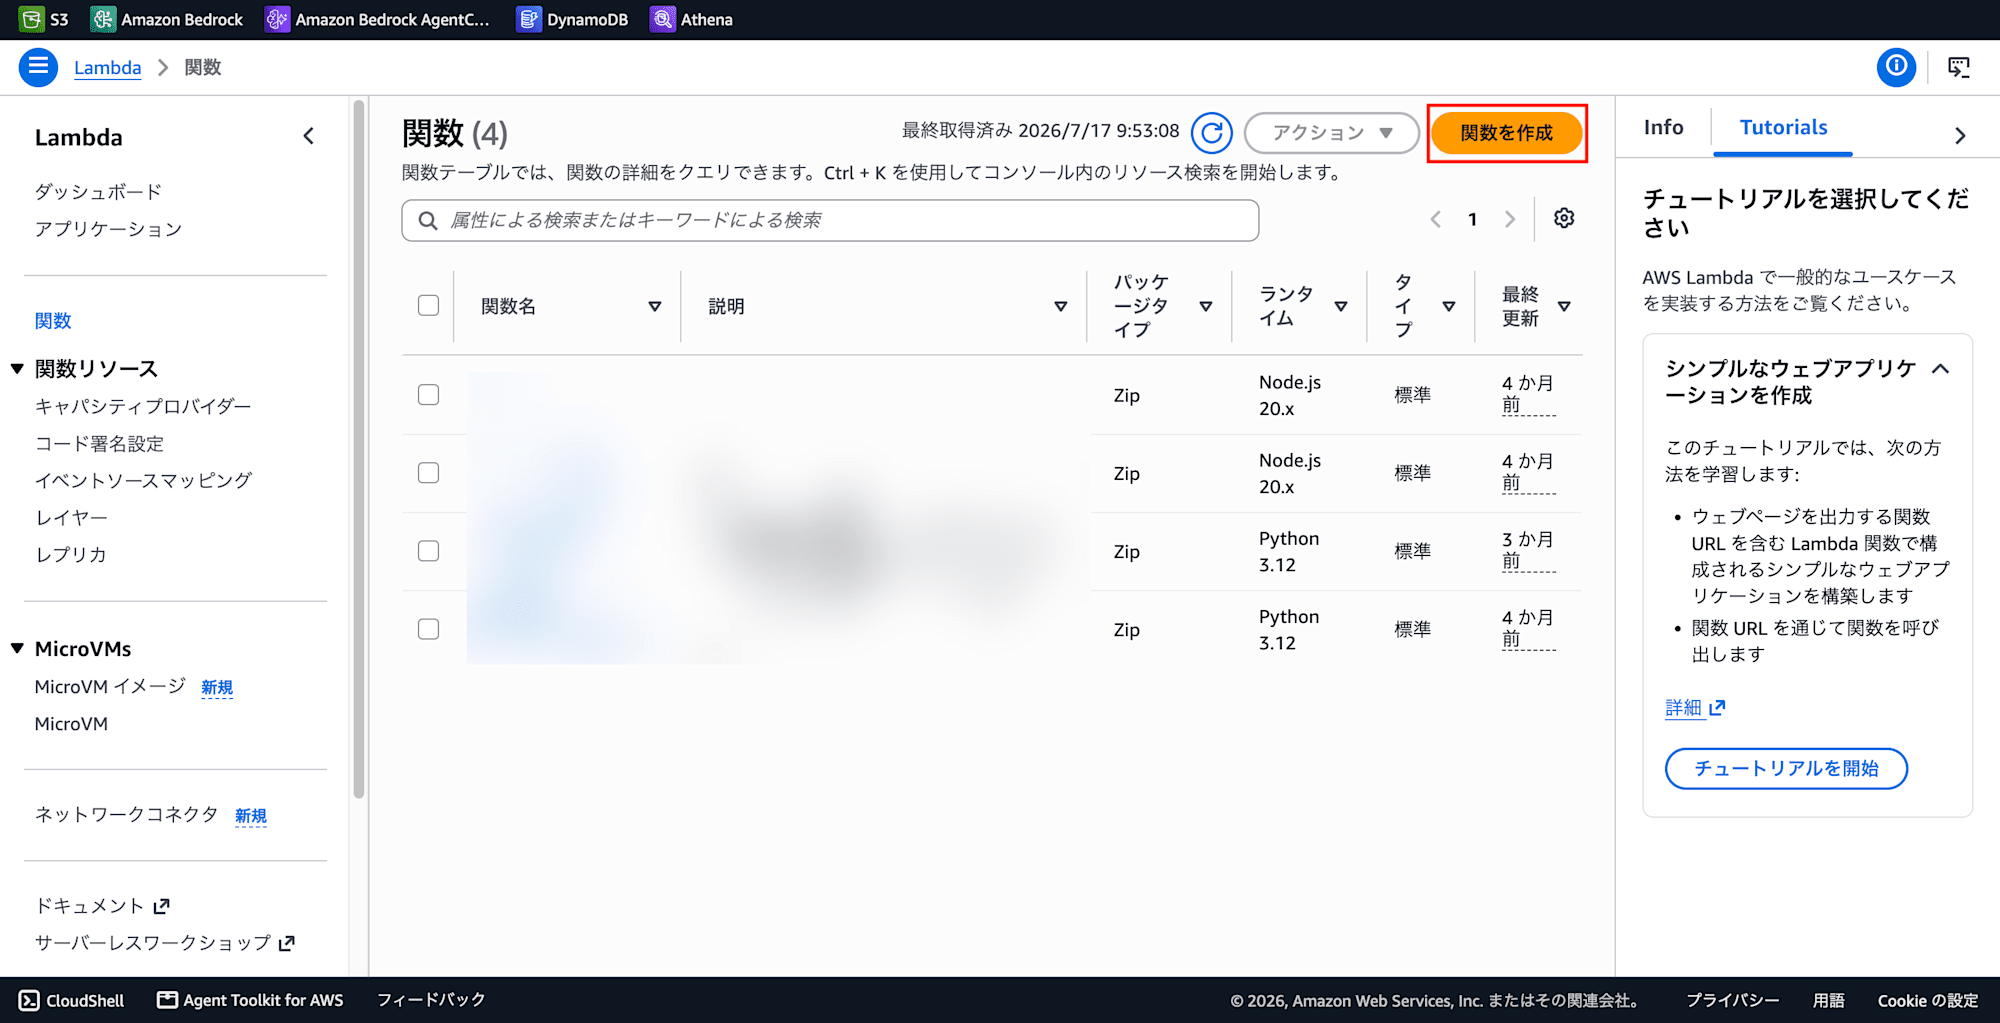This screenshot has width=2000, height=1023.
Task: Collapse the MicroVMs section
Action: point(17,649)
